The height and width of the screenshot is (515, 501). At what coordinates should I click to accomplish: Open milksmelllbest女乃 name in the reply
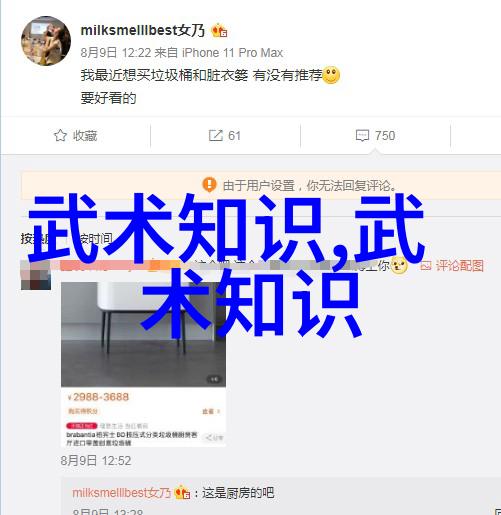pos(122,493)
